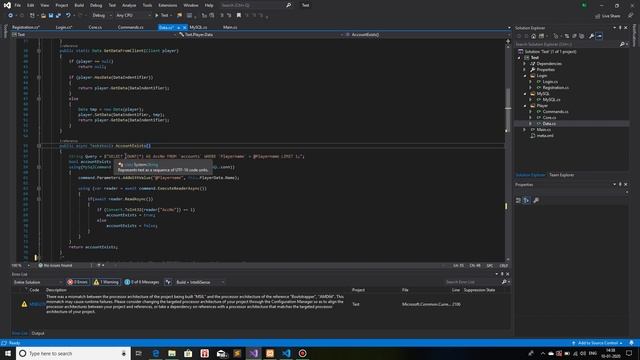This screenshot has width=640, height=360.
Task: Open the Entire Solution scope dropdown
Action: (x=38, y=282)
